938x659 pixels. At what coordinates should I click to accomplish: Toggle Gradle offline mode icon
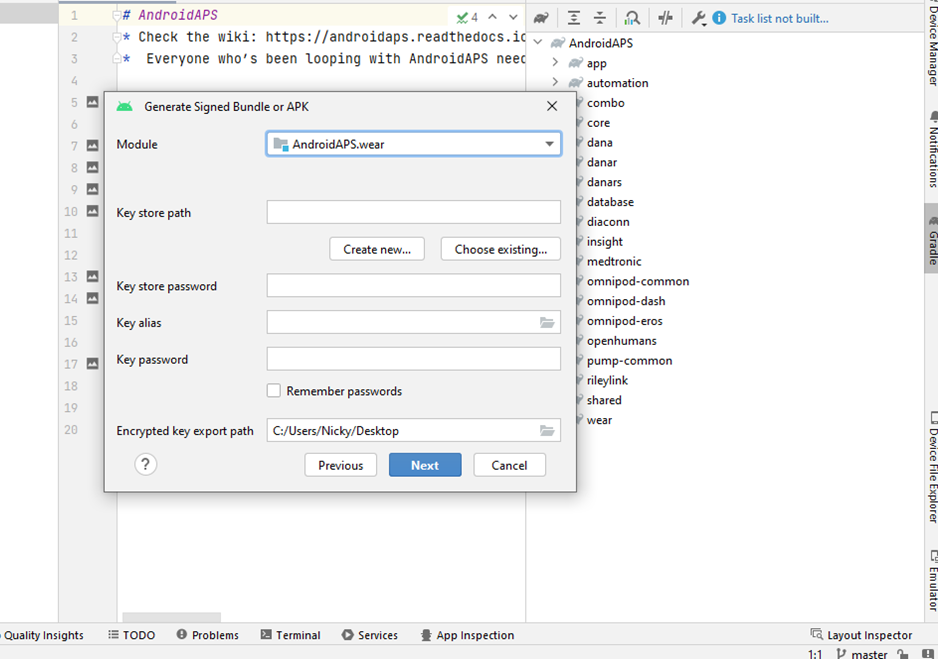(x=665, y=18)
